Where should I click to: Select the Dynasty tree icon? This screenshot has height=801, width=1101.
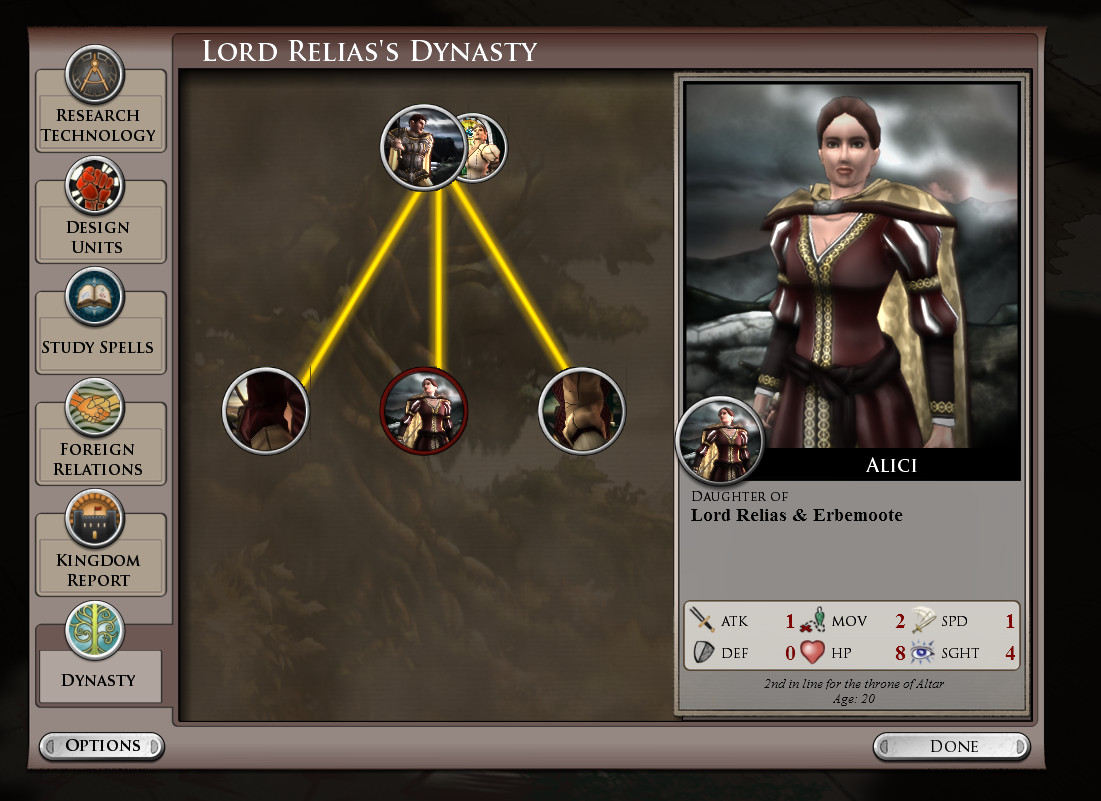click(95, 630)
